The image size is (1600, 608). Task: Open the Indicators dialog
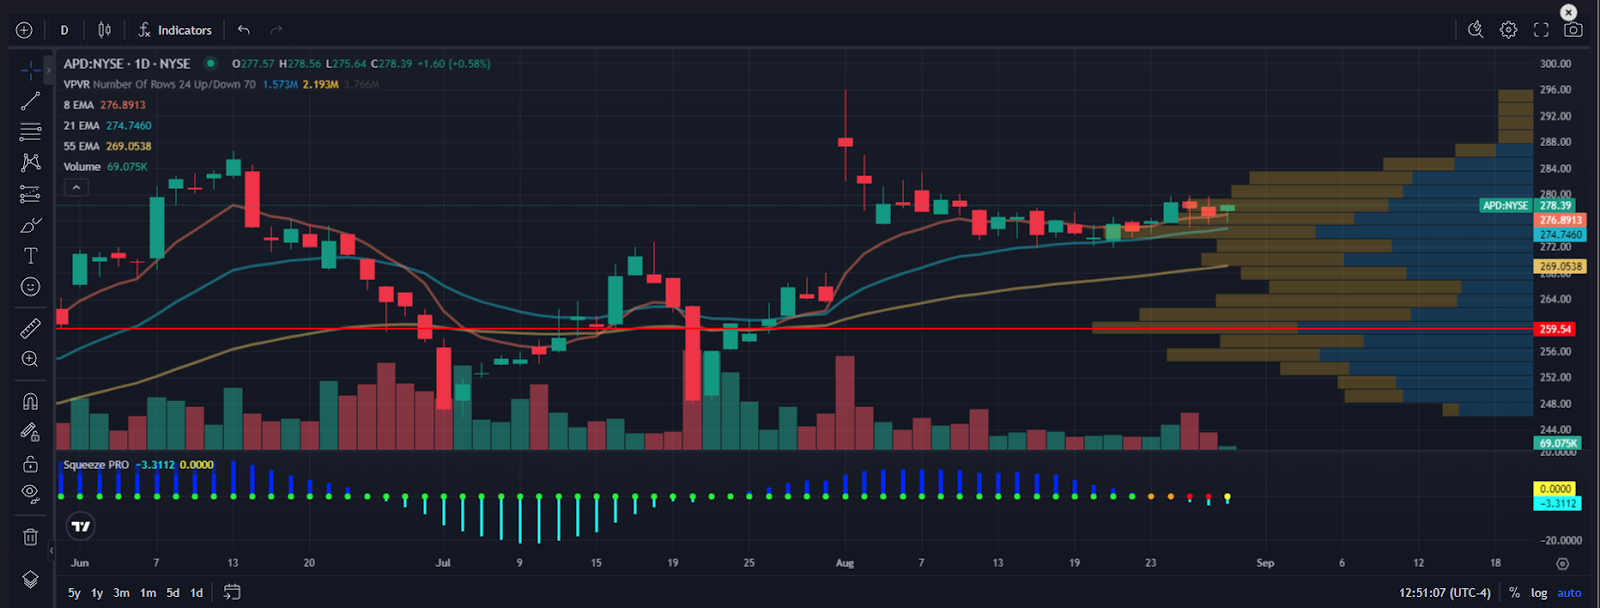(x=175, y=30)
